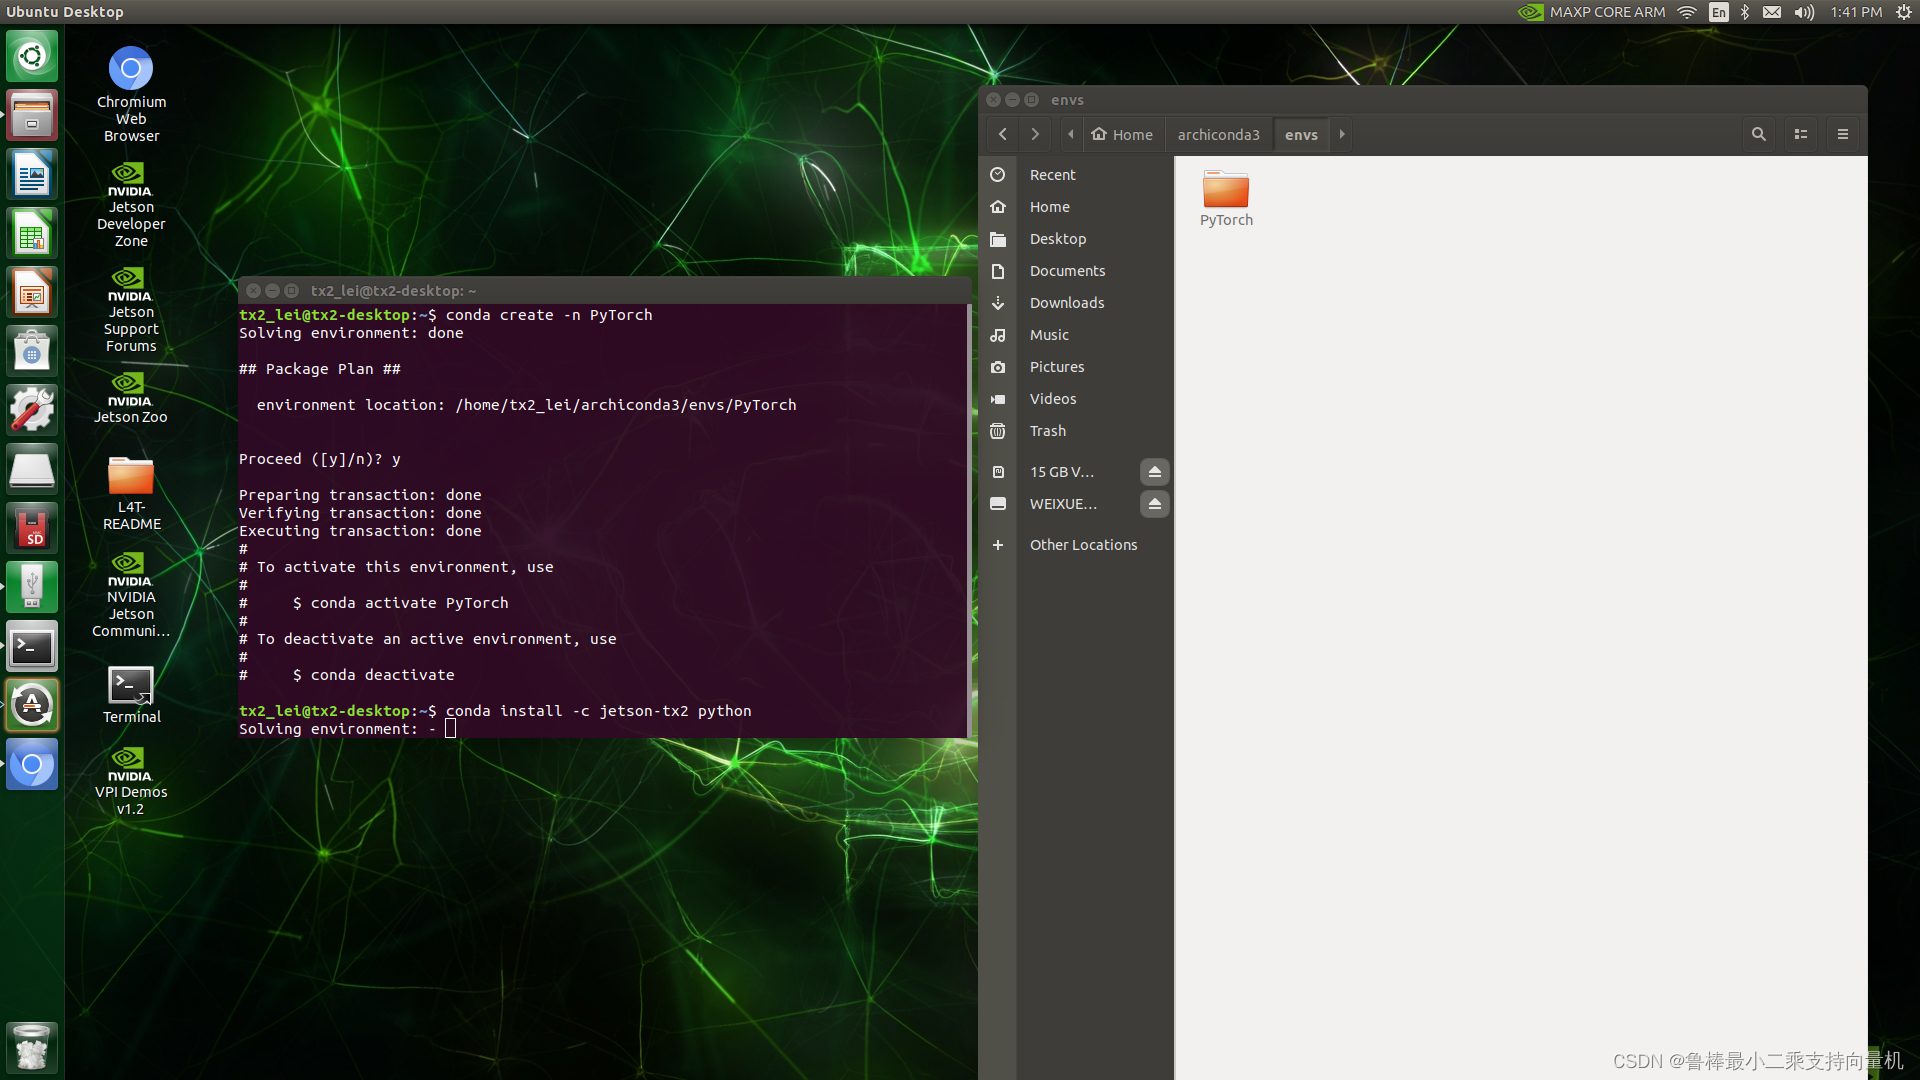Viewport: 1920px width, 1080px height.
Task: Select Home in file manager sidebar
Action: pos(1050,207)
